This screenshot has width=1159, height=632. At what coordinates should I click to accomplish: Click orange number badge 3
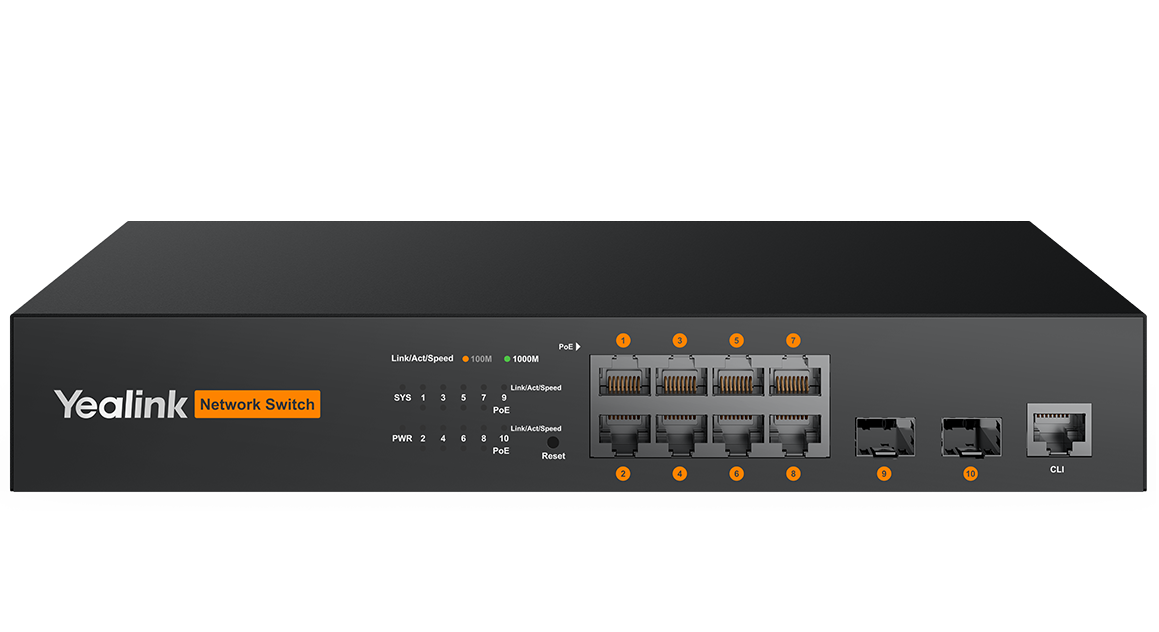coord(680,340)
